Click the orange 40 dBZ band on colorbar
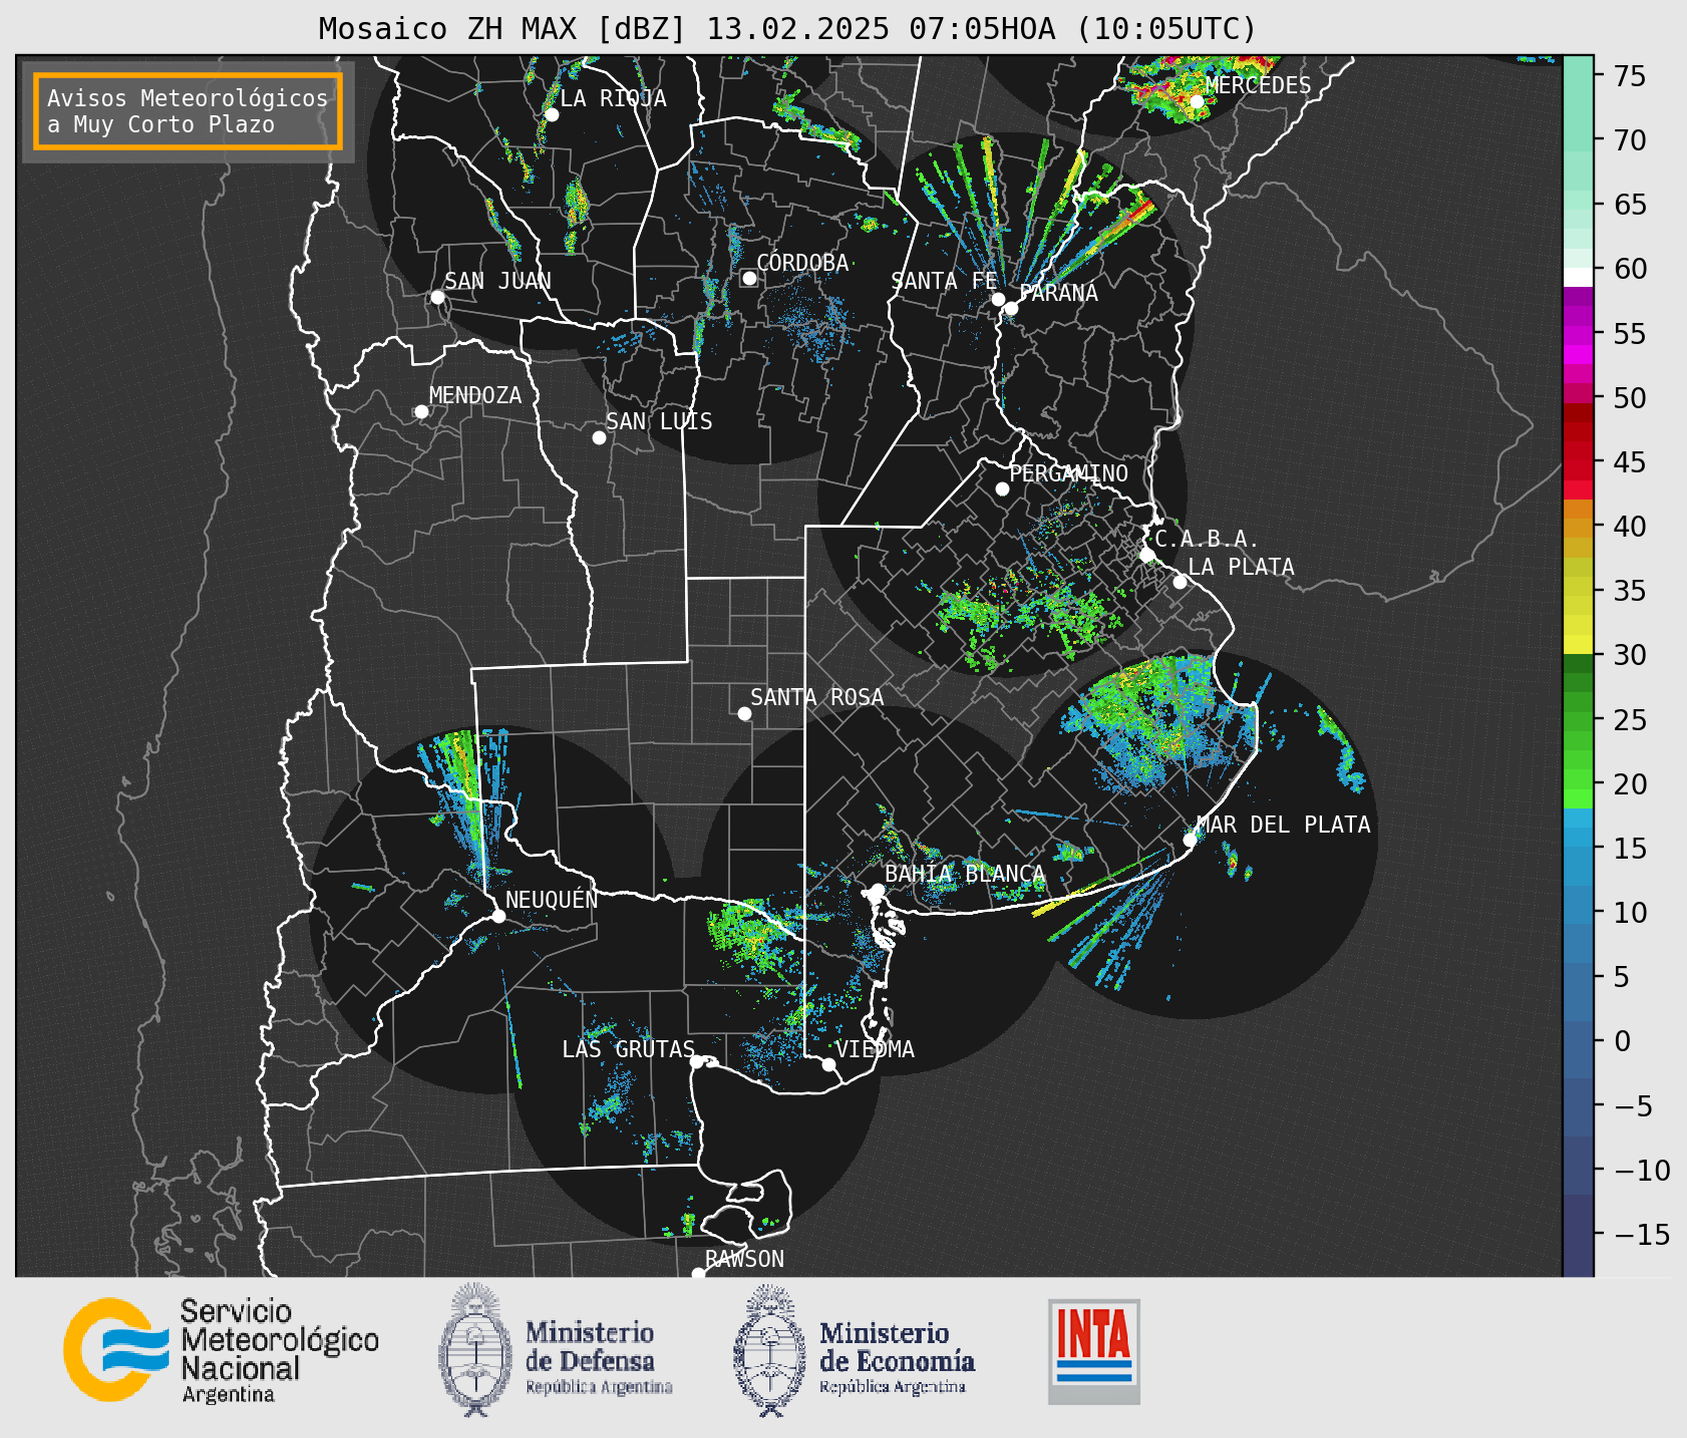 click(1578, 527)
